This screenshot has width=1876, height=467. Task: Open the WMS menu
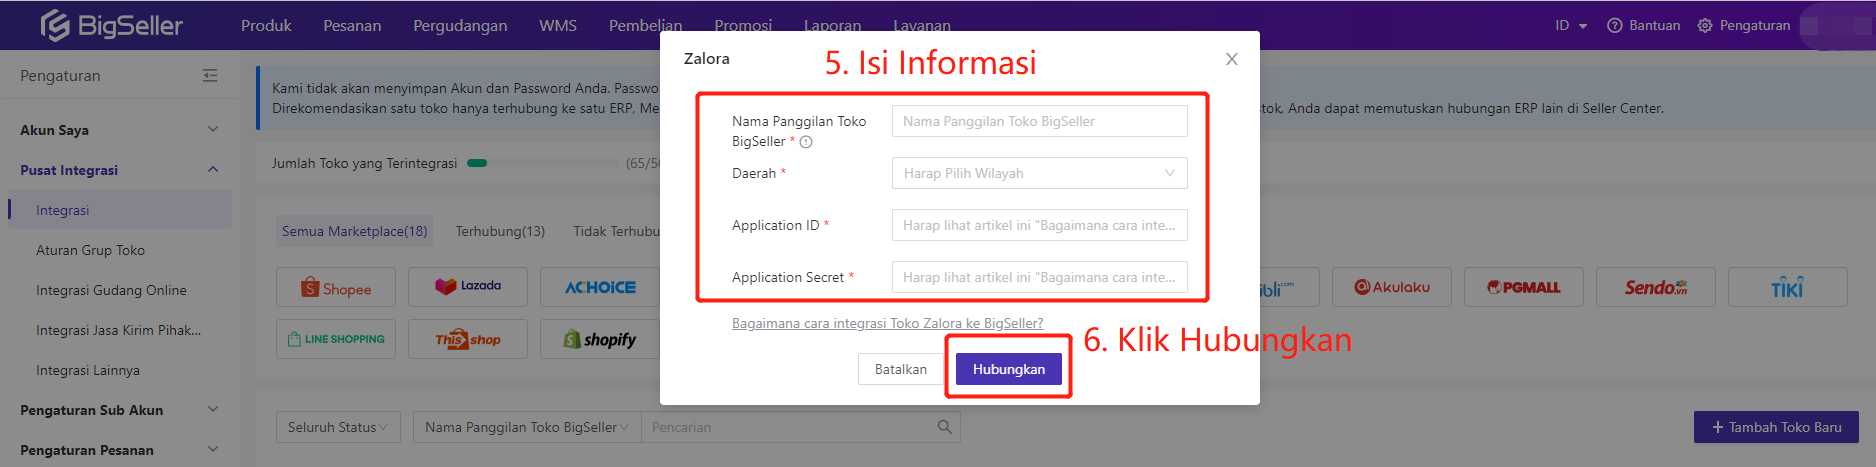[x=558, y=25]
